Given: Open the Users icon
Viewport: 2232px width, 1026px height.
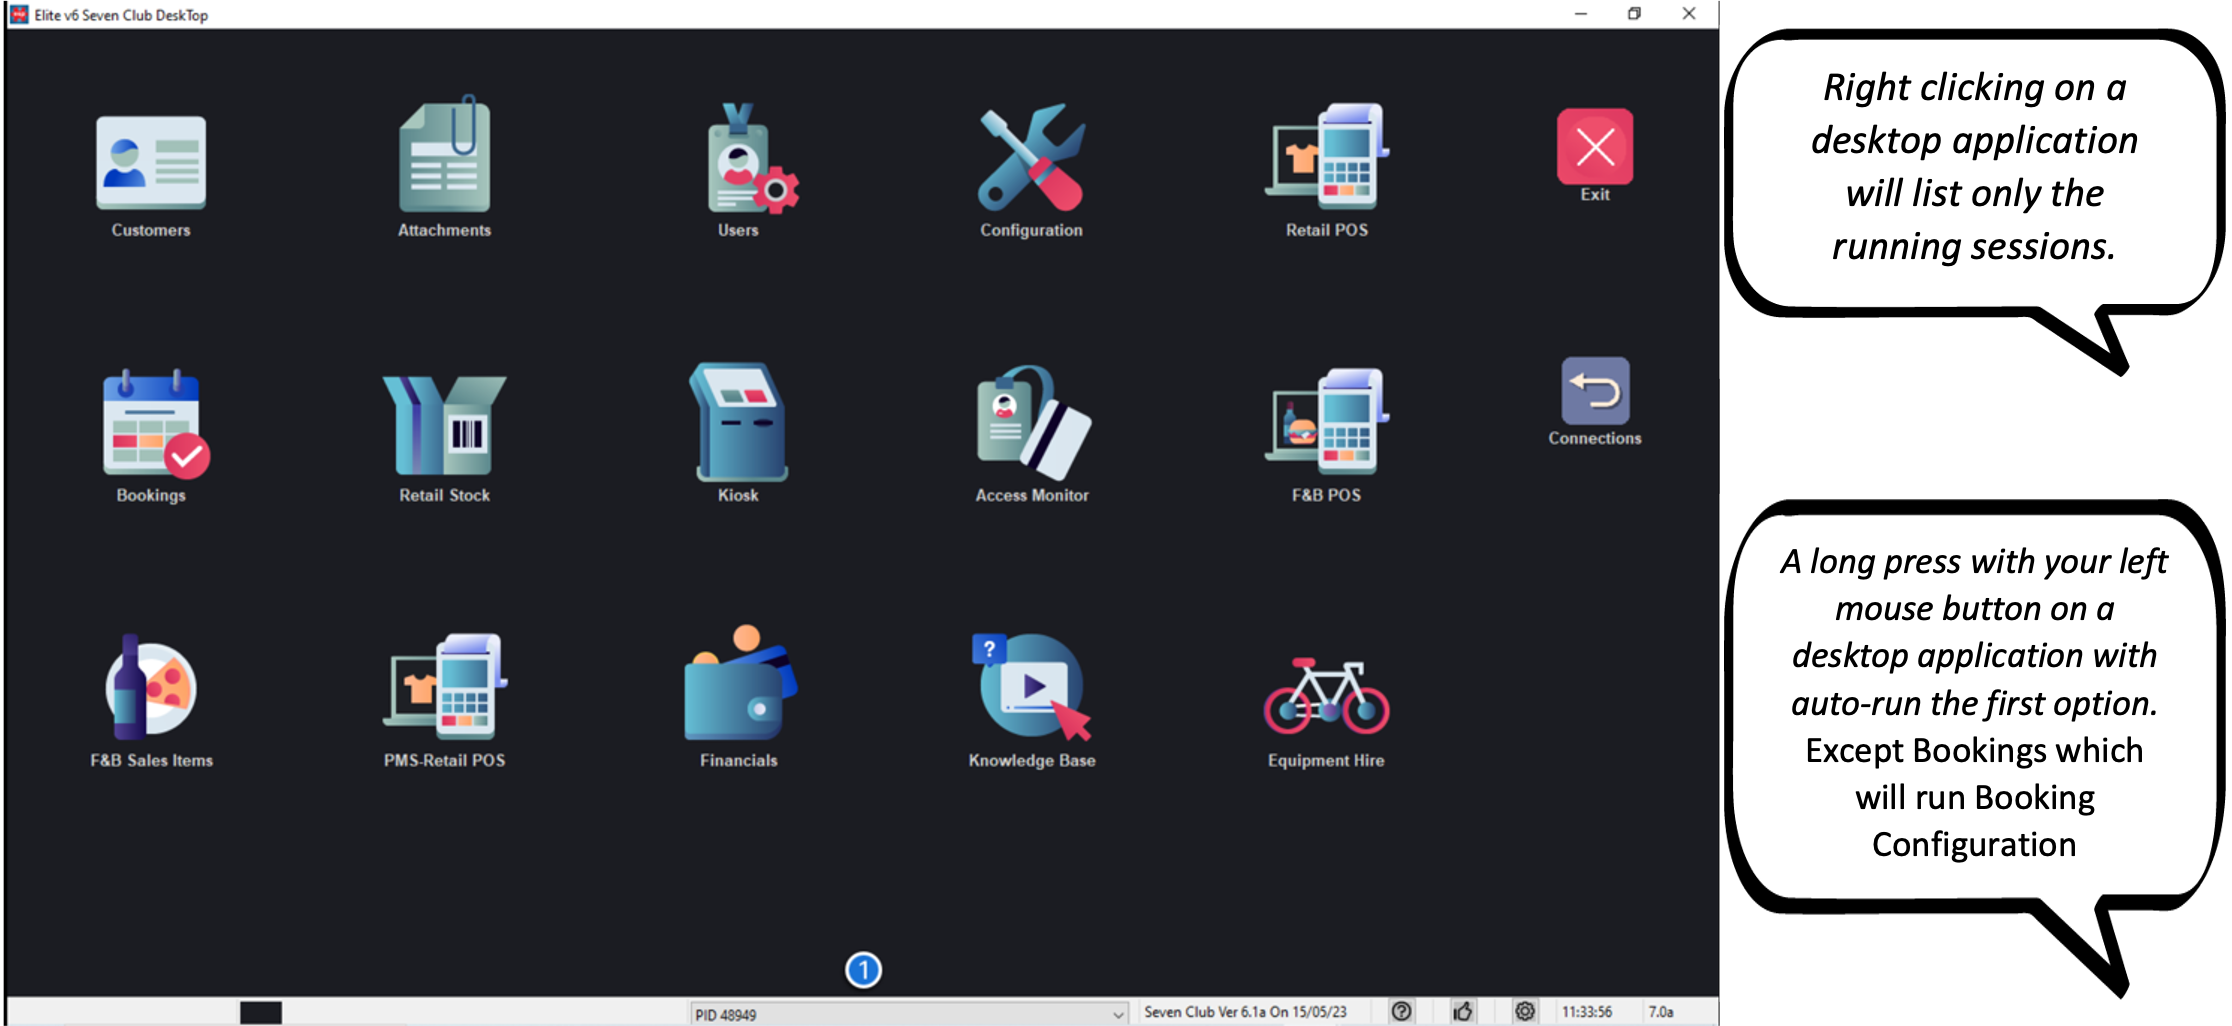Looking at the screenshot, I should click(752, 158).
